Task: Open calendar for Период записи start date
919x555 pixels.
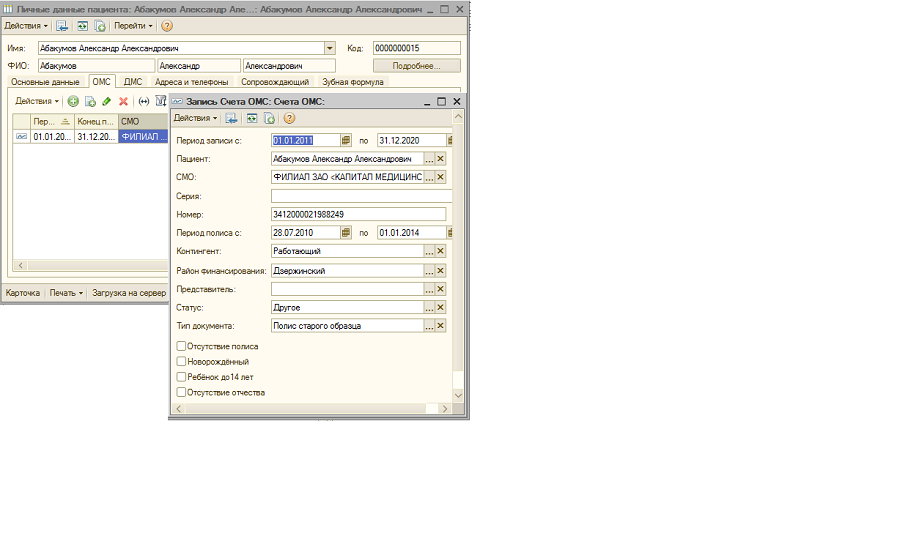Action: [x=346, y=141]
